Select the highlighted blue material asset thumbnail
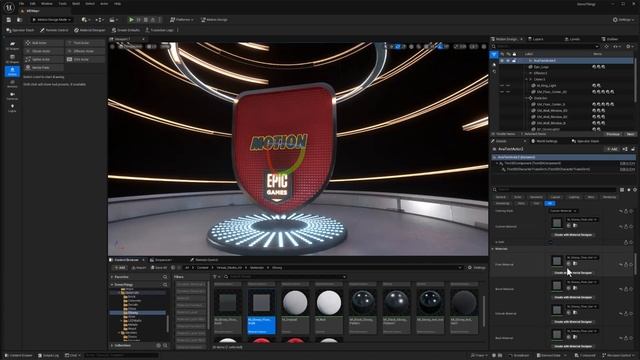The height and width of the screenshot is (360, 640). (262, 302)
